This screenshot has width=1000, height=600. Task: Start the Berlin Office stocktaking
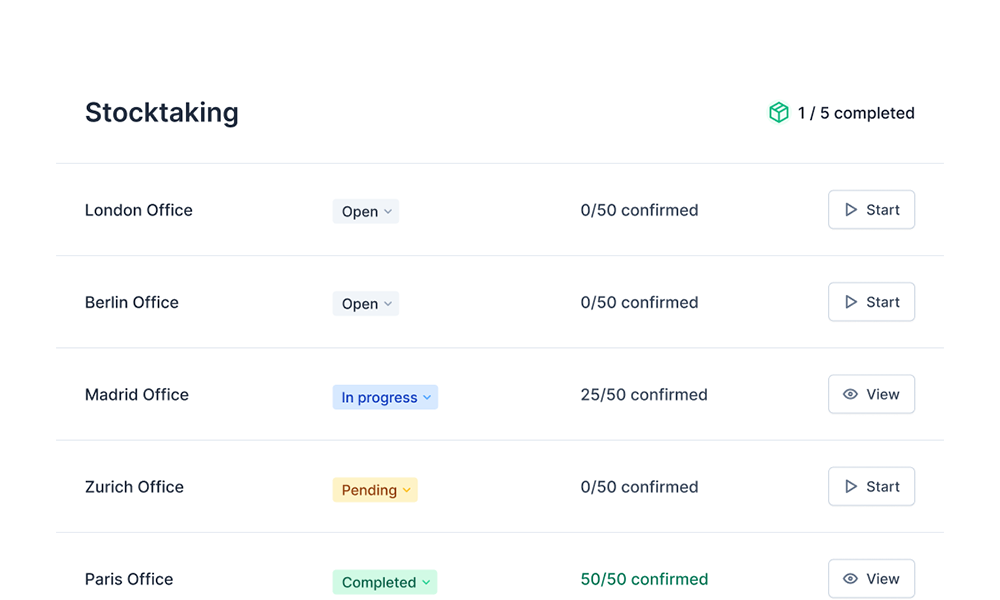(871, 302)
